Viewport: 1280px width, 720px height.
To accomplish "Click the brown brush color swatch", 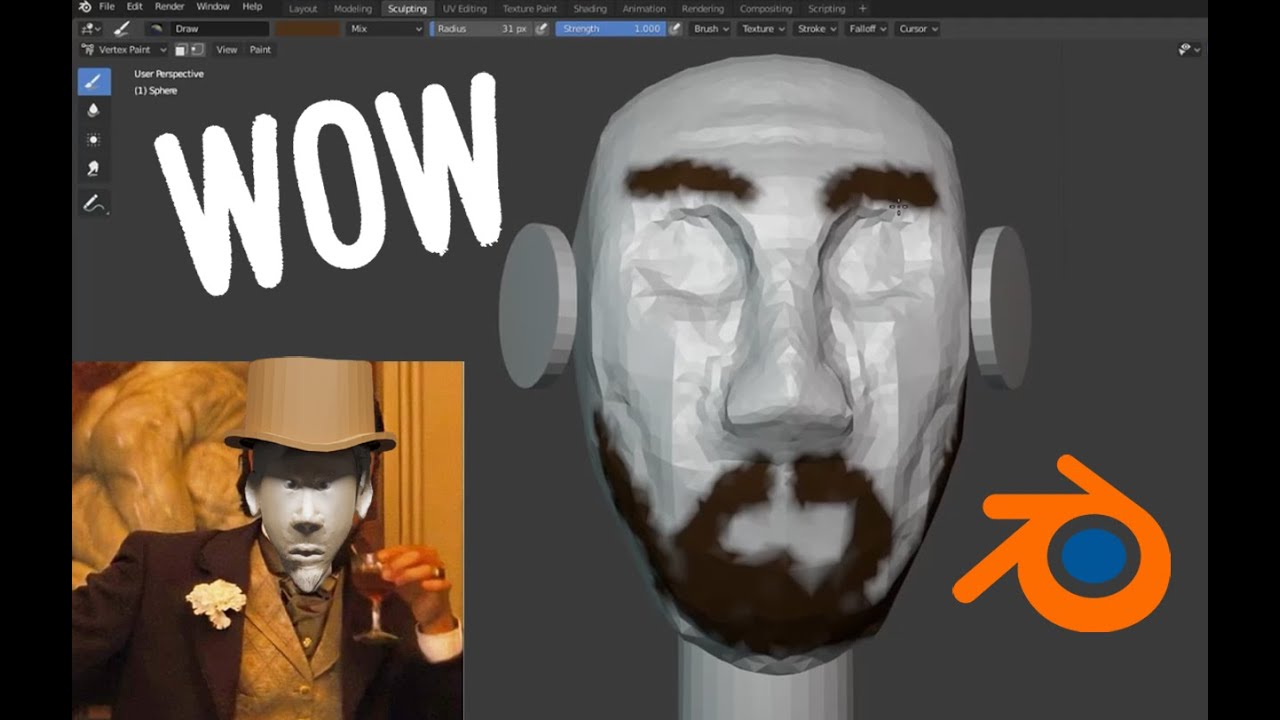I will 307,29.
